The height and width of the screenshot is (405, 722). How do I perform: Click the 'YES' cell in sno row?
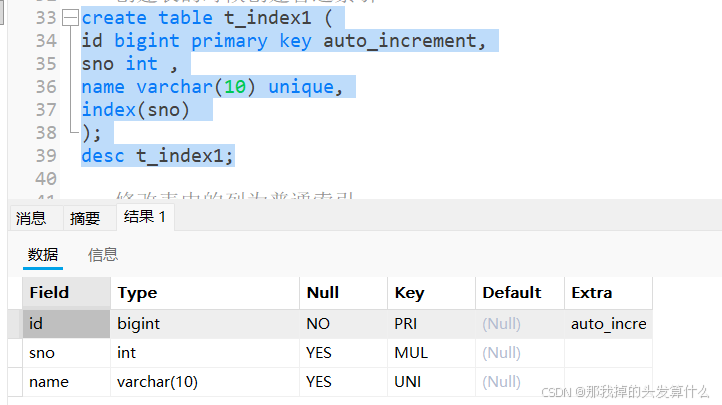pos(344,353)
